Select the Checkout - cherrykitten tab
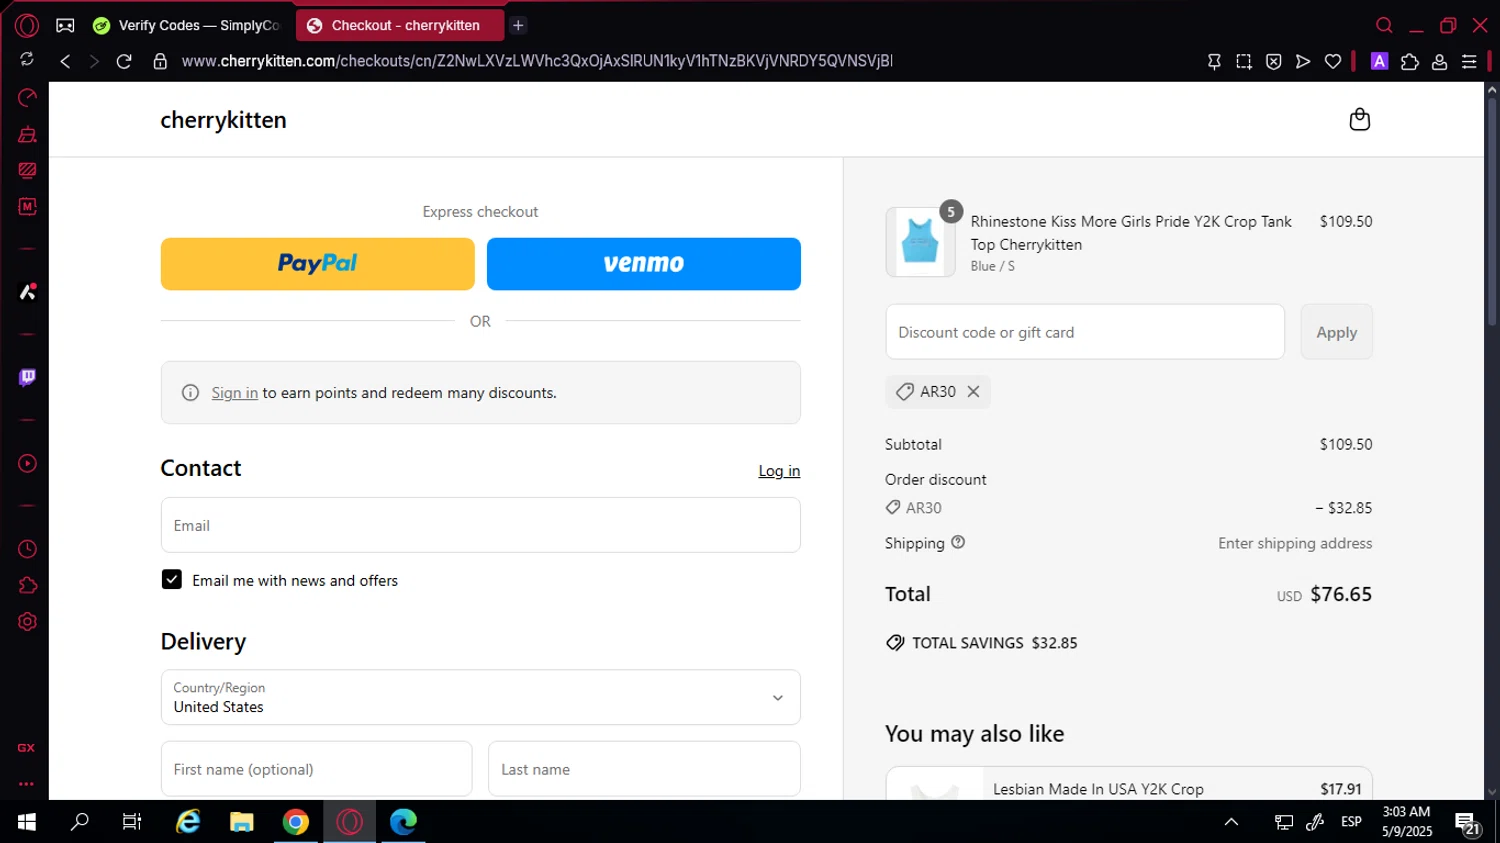The height and width of the screenshot is (843, 1500). [400, 25]
